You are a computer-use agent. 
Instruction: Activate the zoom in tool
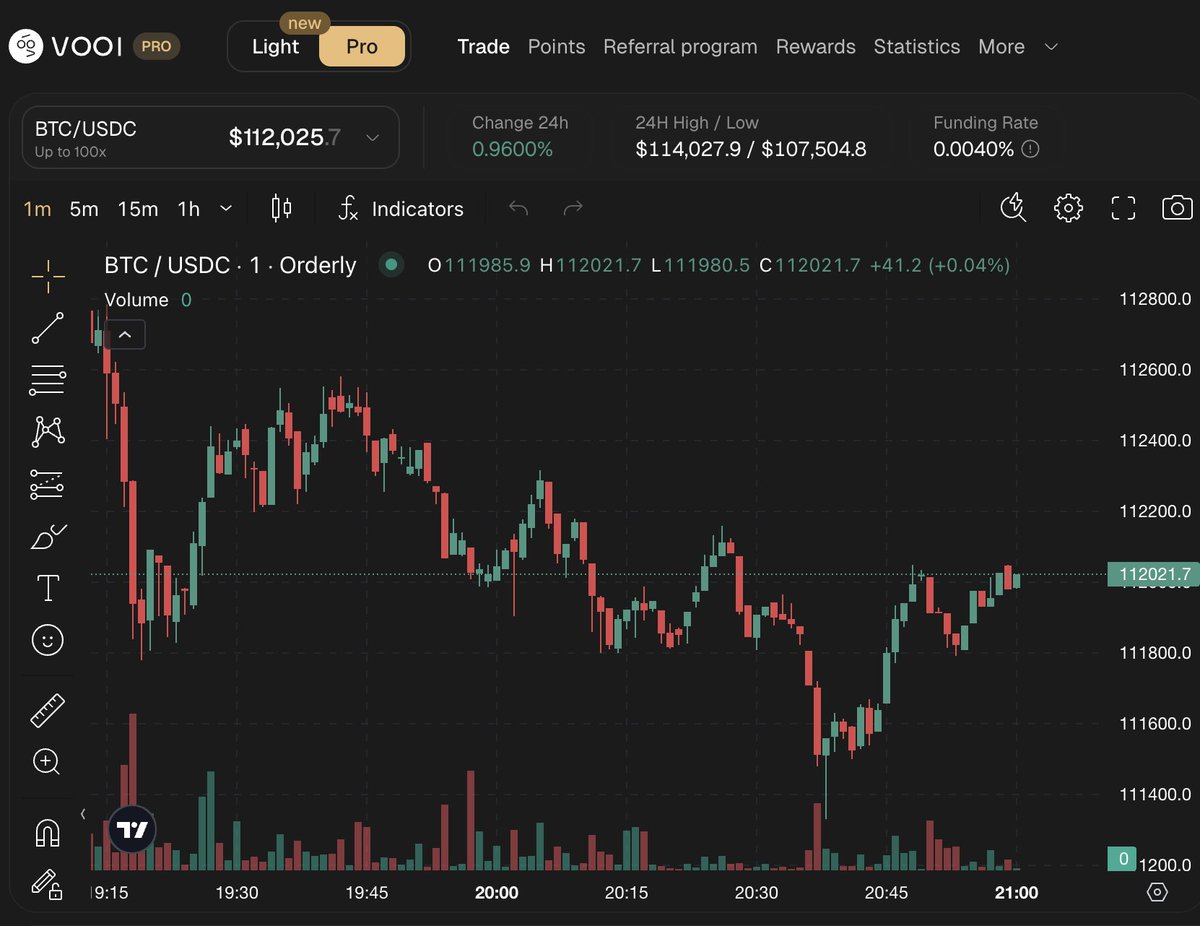click(47, 762)
